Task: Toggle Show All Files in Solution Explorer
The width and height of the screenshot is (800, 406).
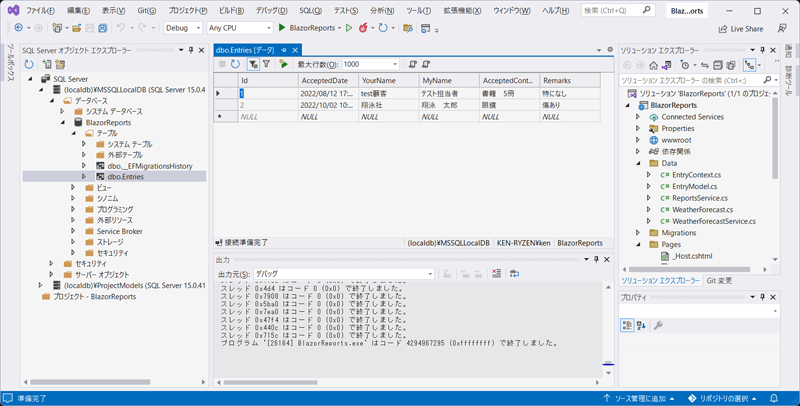Action: click(x=731, y=65)
